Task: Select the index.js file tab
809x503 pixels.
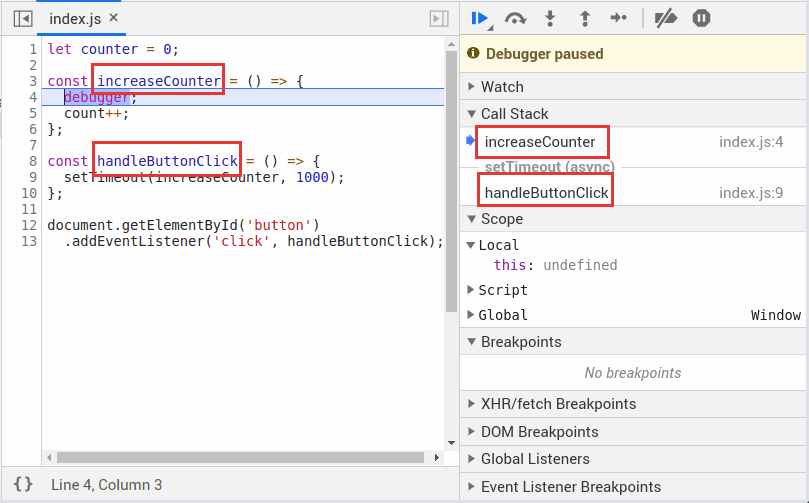Action: (76, 19)
